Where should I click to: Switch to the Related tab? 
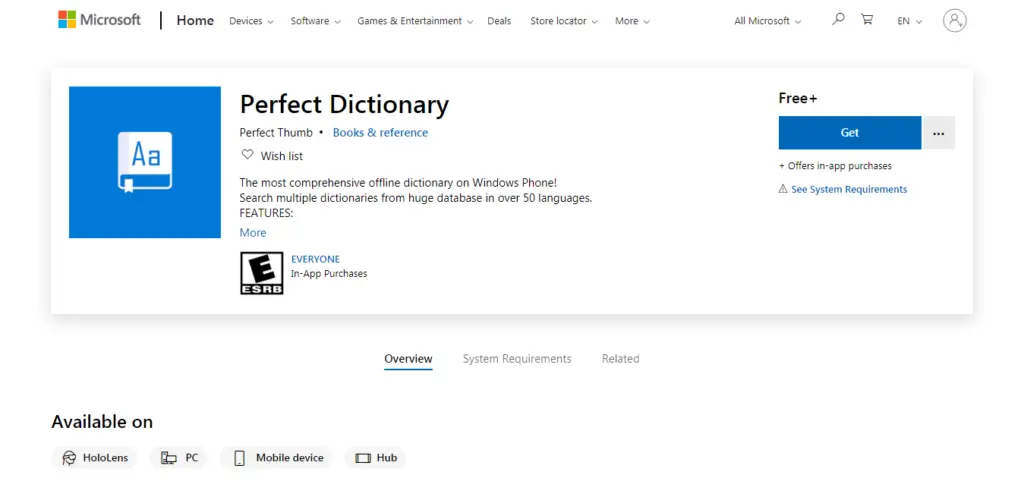(x=620, y=358)
